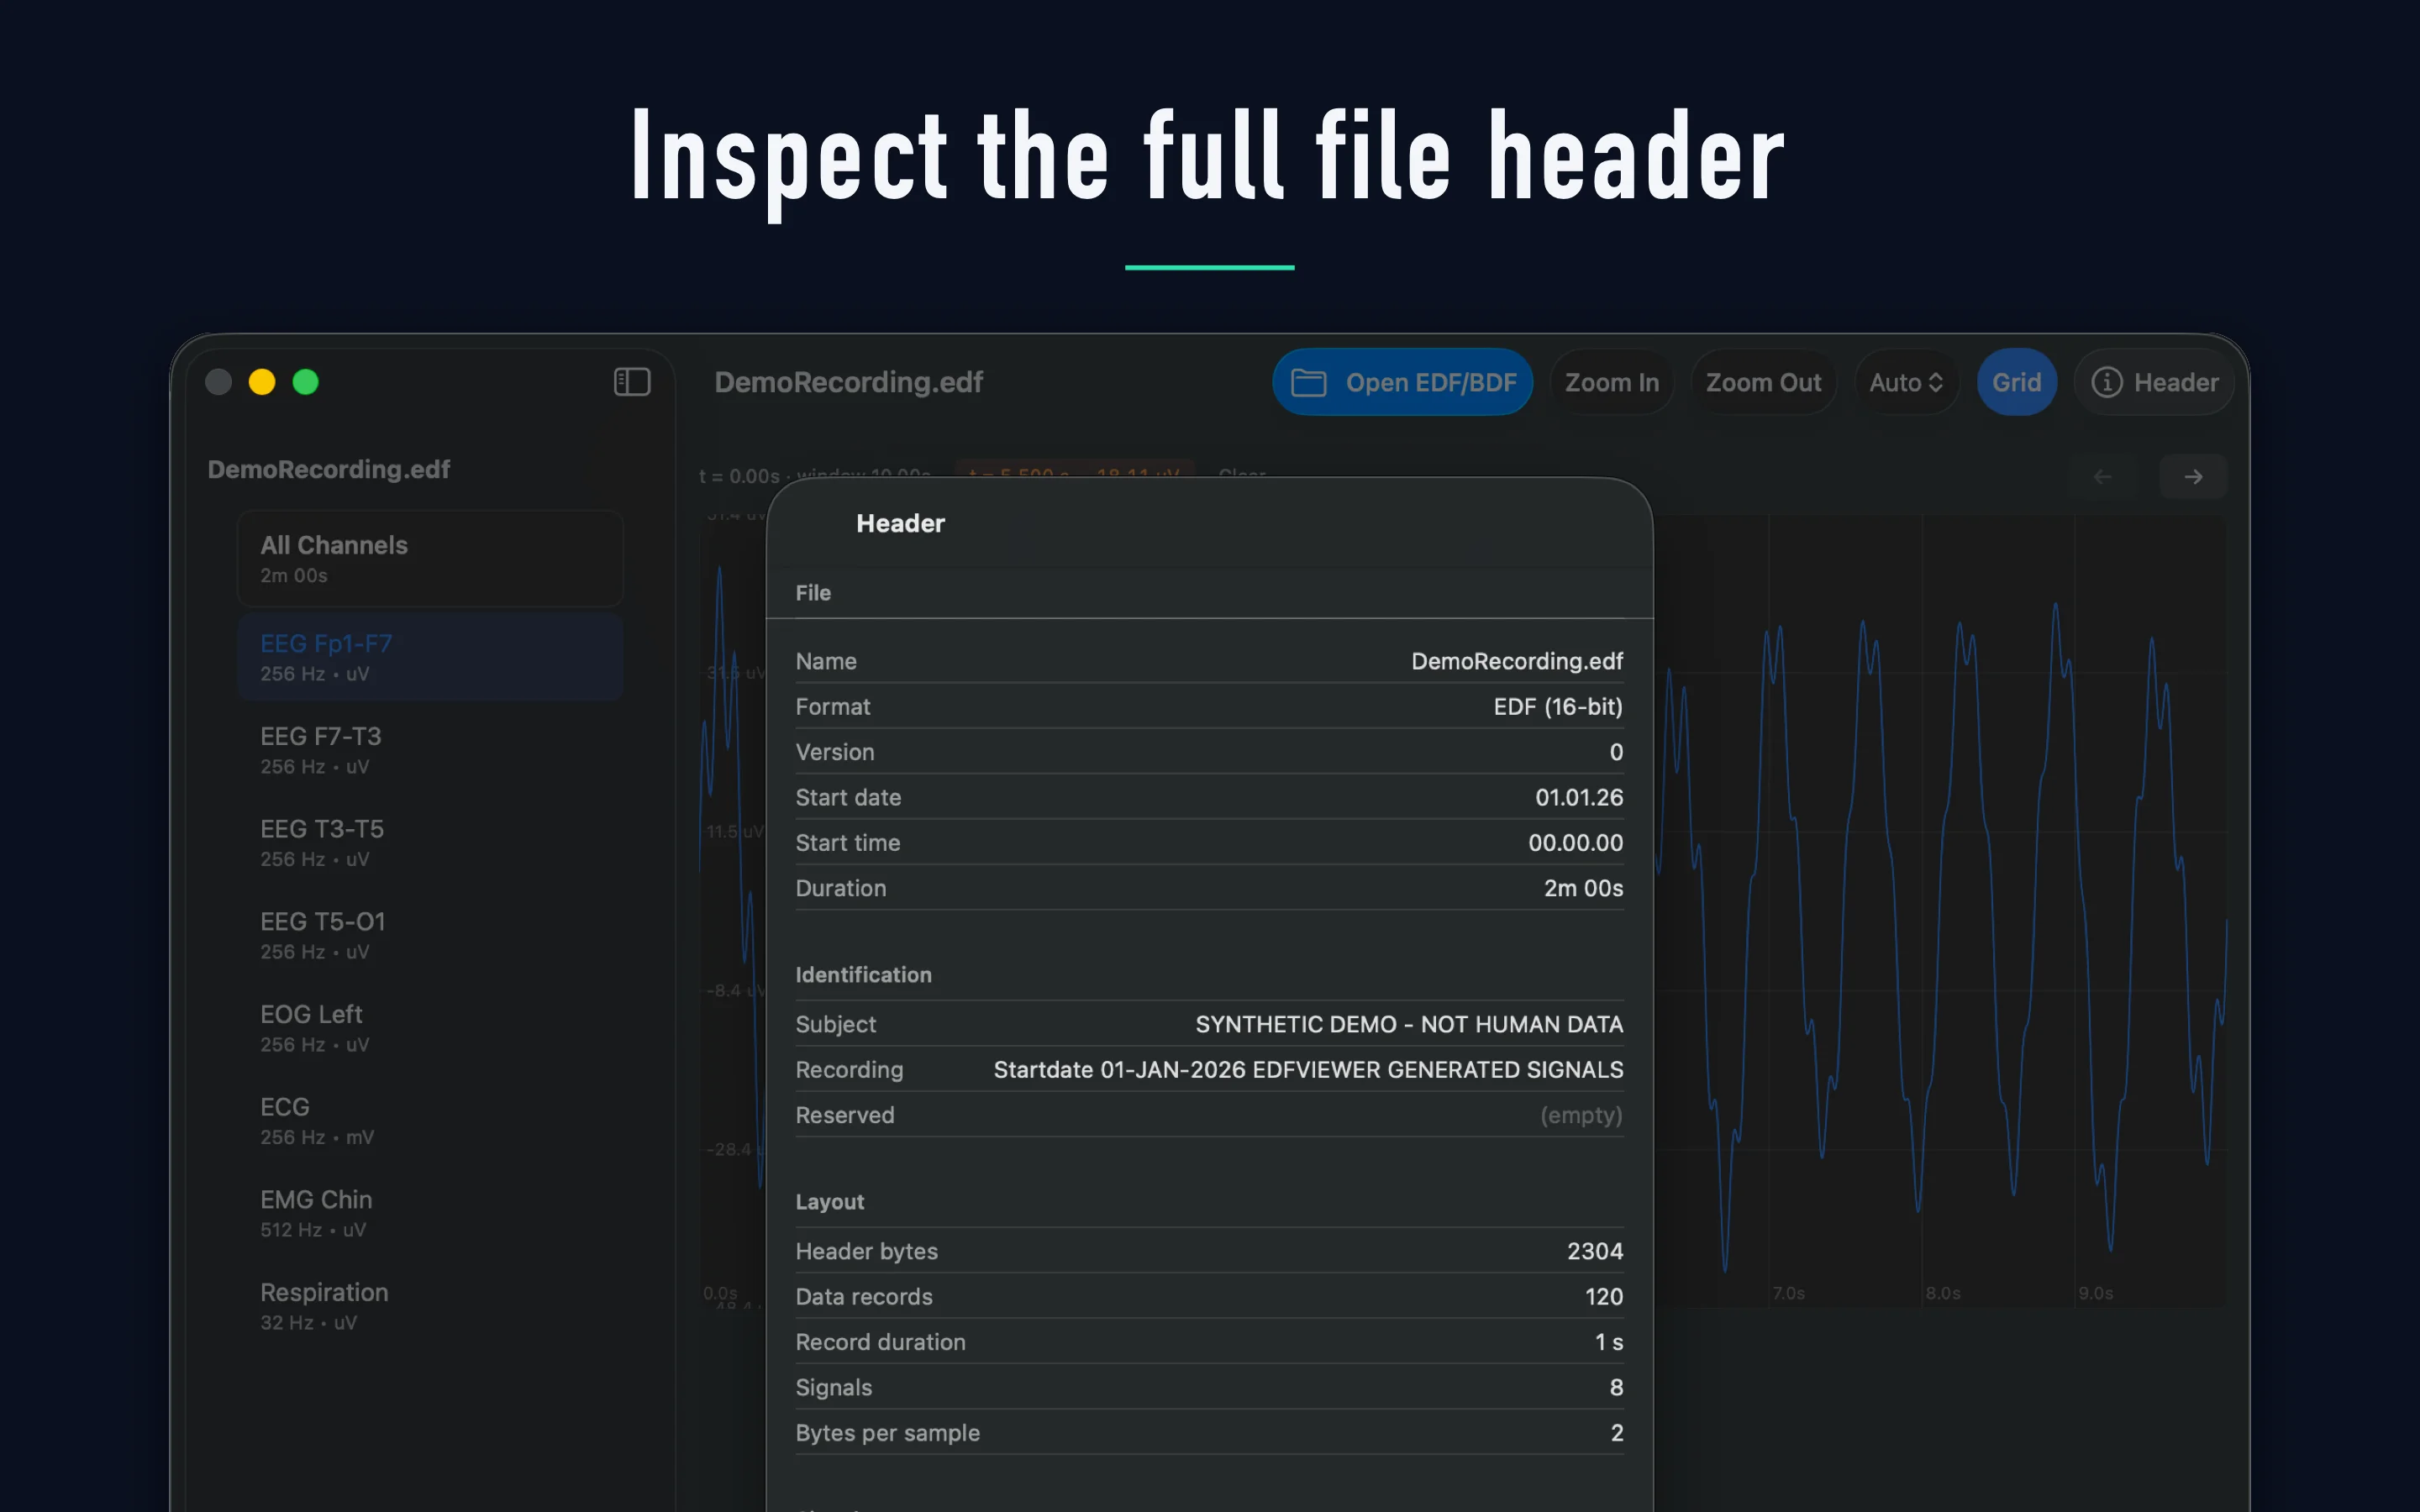Click the 8.0s time axis label
Image resolution: width=2420 pixels, height=1512 pixels.
[1943, 1293]
